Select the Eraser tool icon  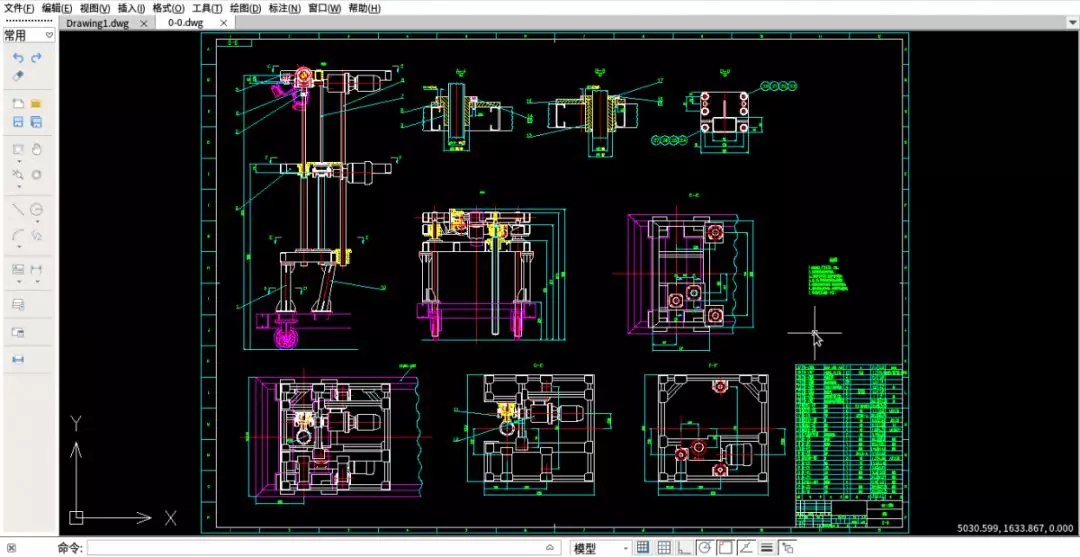(19, 76)
